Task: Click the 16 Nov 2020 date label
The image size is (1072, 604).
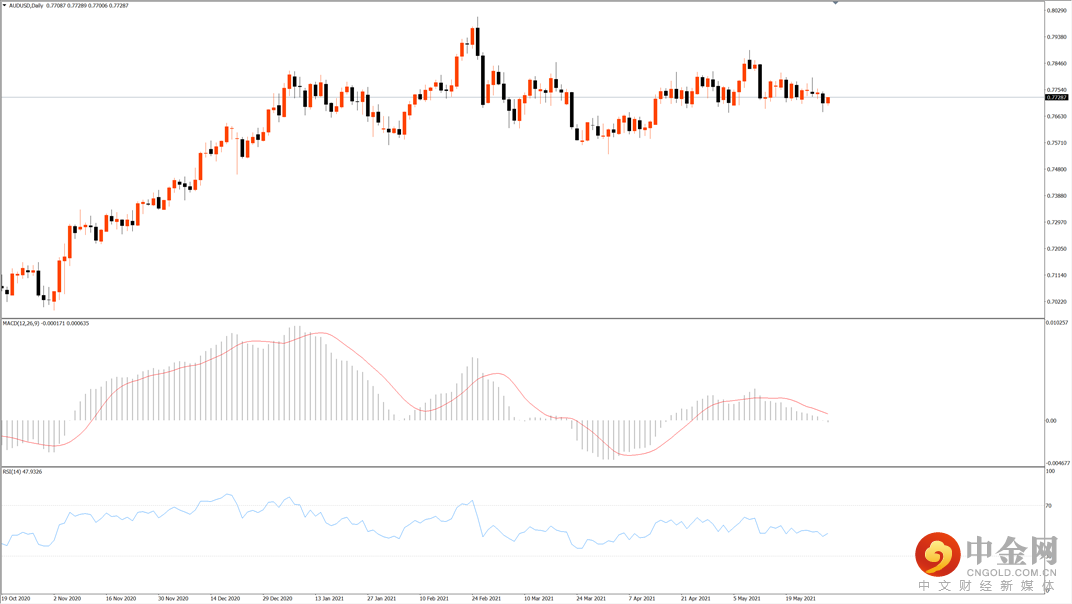Action: [120, 599]
